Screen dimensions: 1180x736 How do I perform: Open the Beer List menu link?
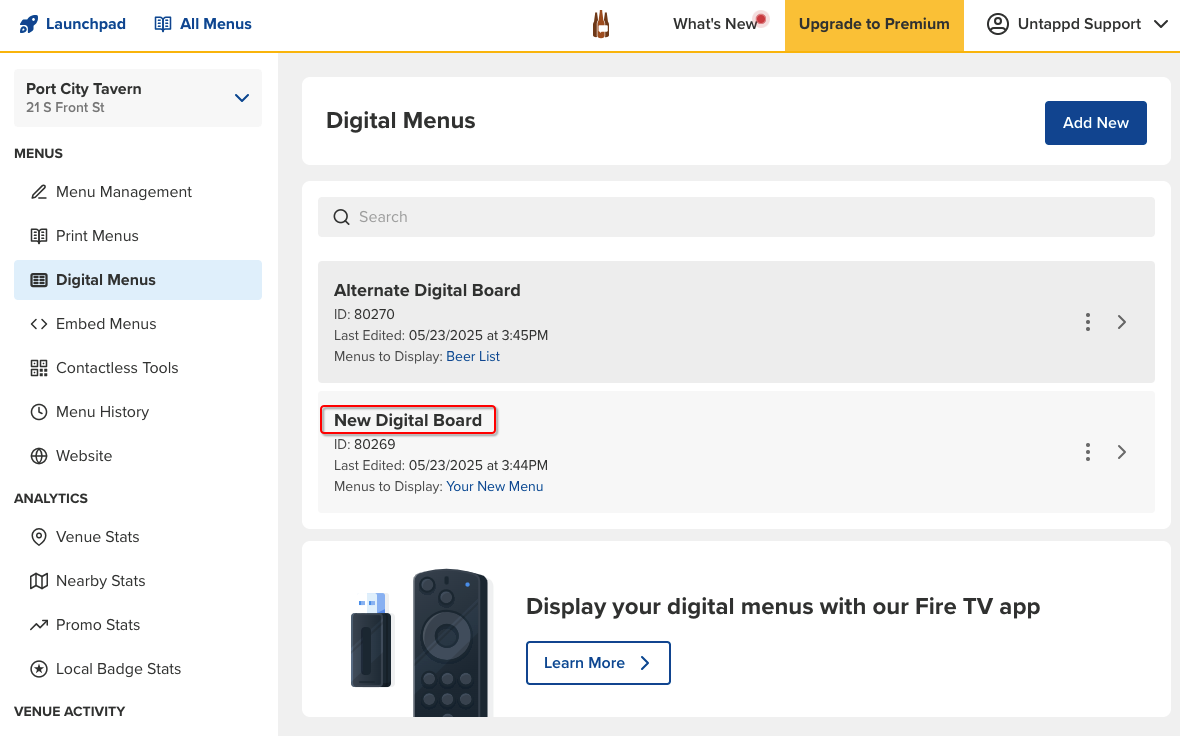[473, 357]
